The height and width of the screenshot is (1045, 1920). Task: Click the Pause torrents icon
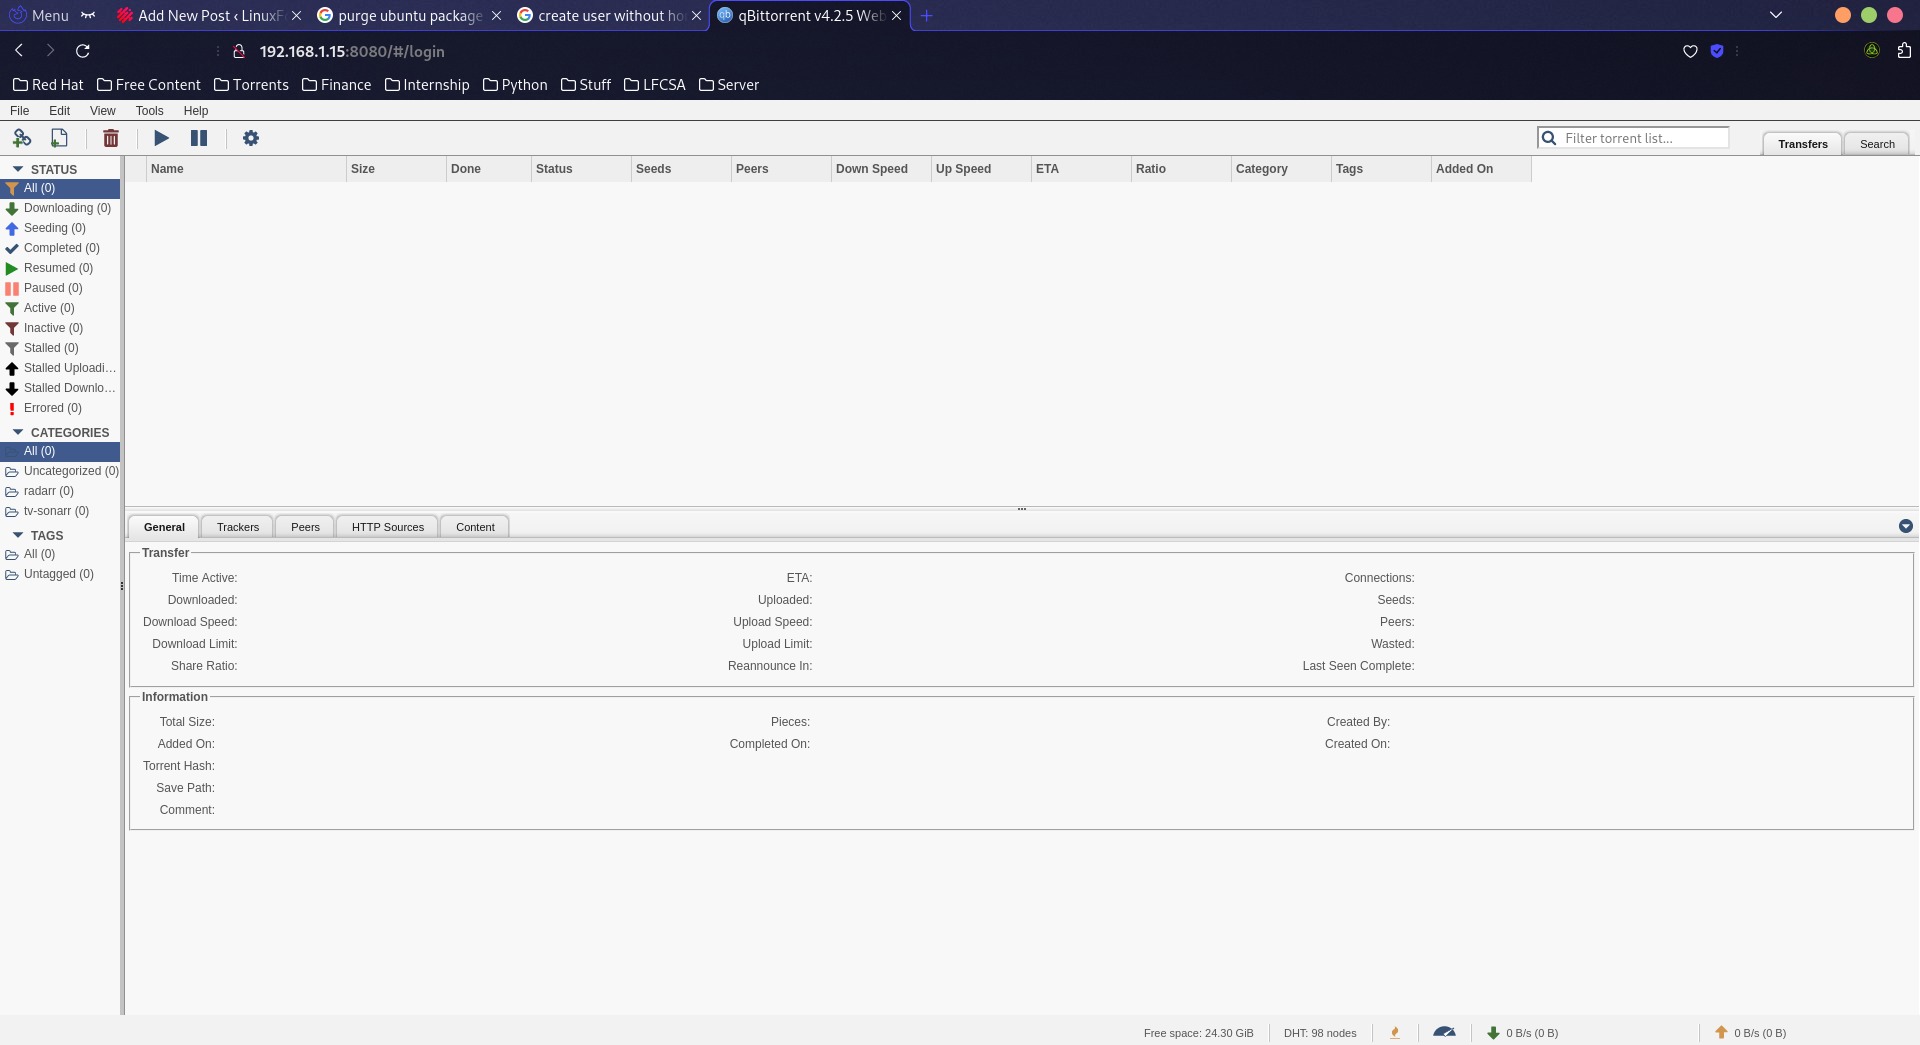(198, 138)
